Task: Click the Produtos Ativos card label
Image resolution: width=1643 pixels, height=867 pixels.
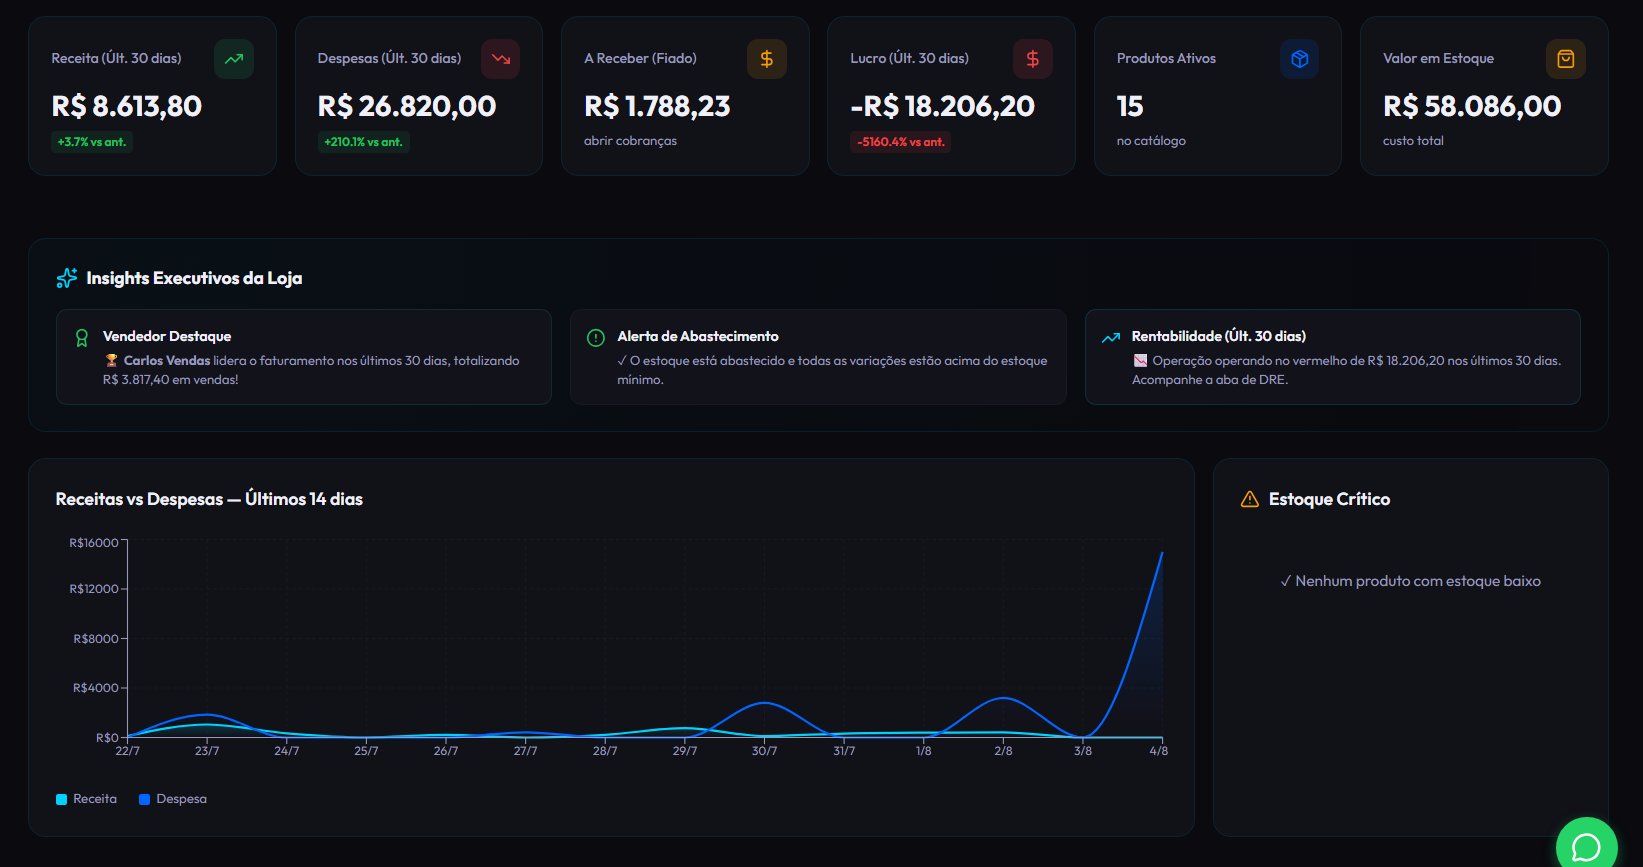Action: (1166, 59)
